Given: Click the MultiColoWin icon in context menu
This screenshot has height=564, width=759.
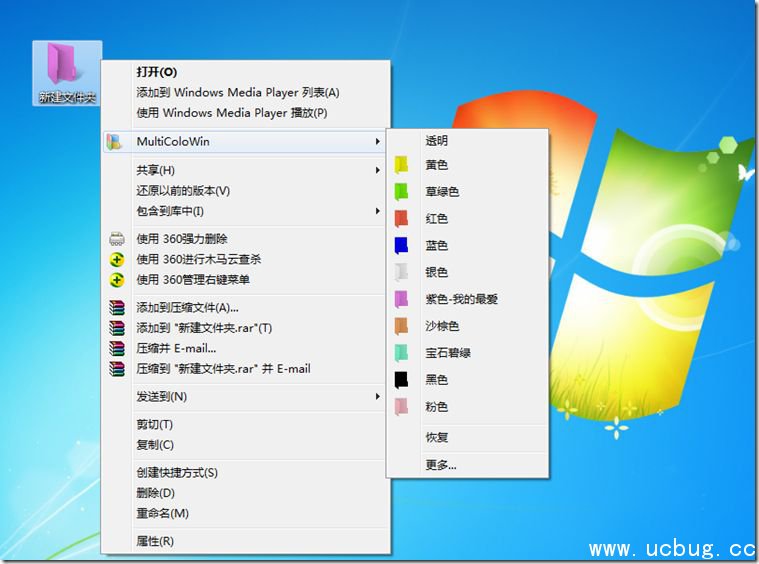Looking at the screenshot, I should coord(114,142).
